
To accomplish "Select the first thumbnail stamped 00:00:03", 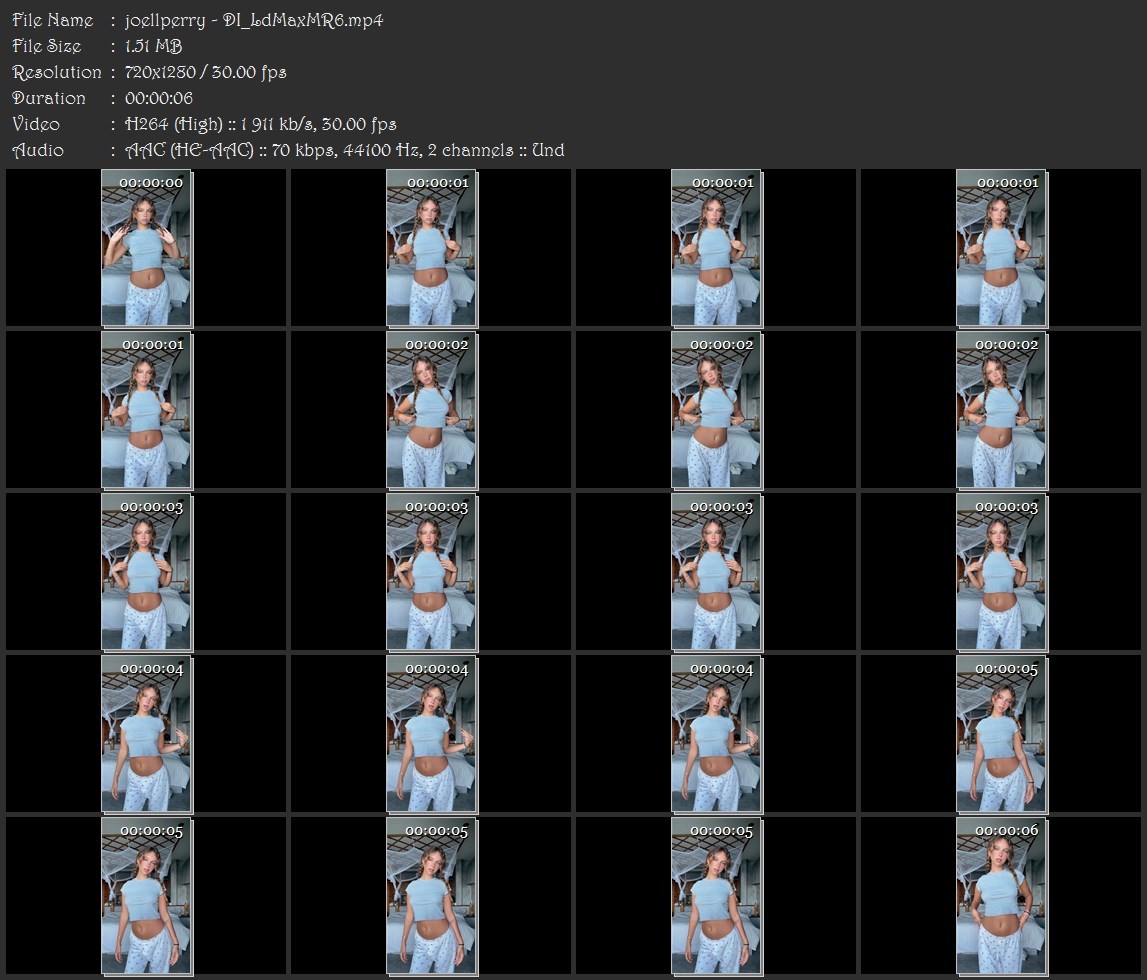I will 146,572.
